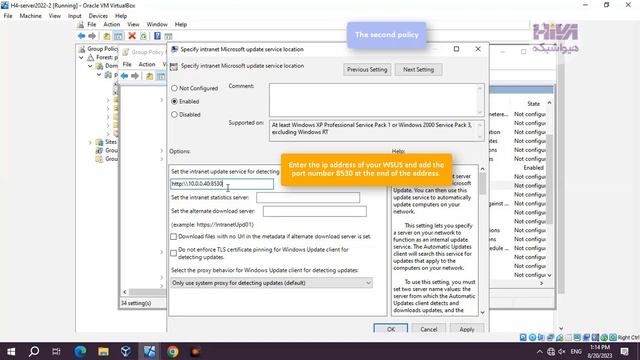The width and height of the screenshot is (640, 360).
Task: Click the alternate download server field
Action: 315,211
